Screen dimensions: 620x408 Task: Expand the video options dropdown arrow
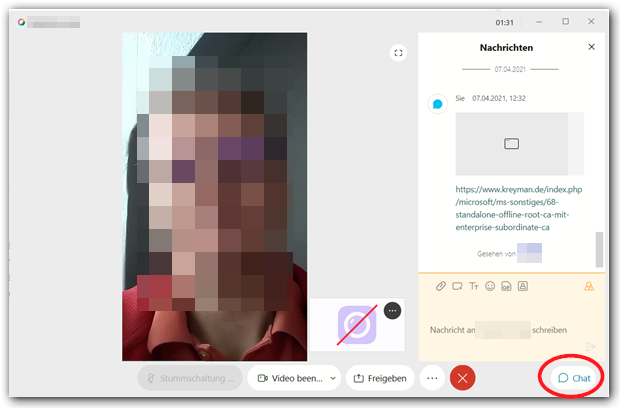[332, 378]
